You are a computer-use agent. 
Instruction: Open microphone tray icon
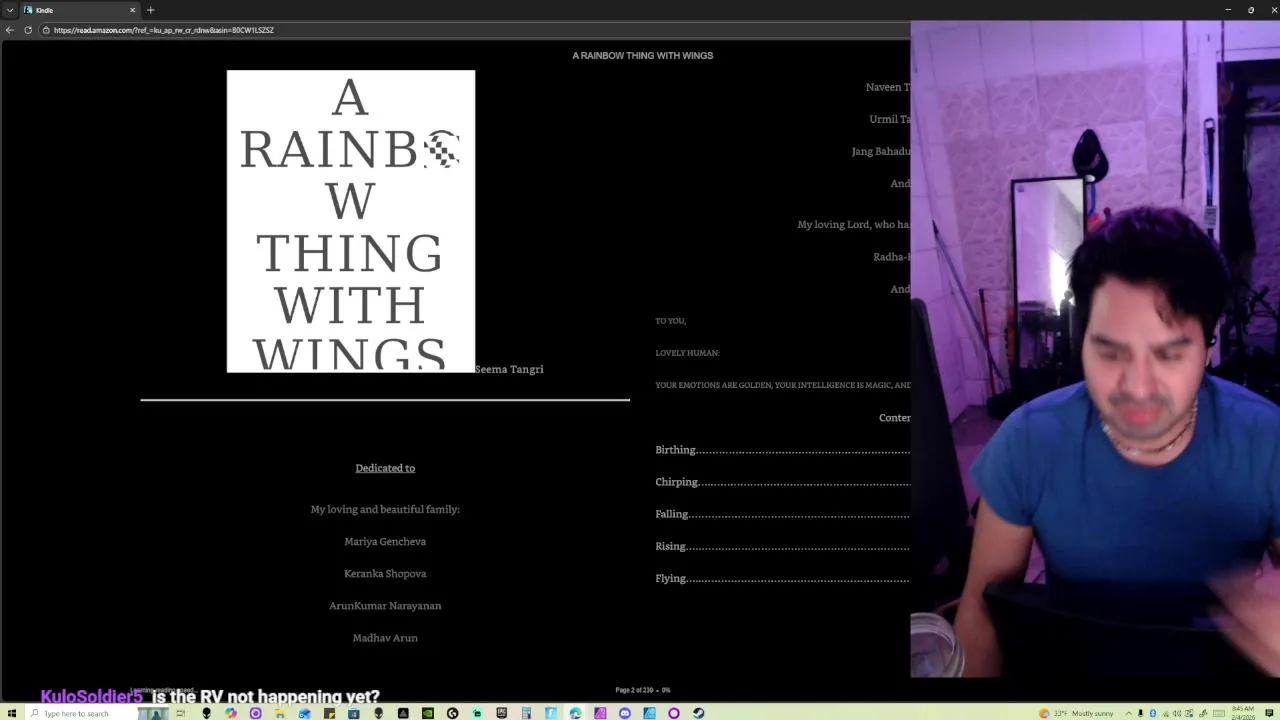coord(1141,713)
